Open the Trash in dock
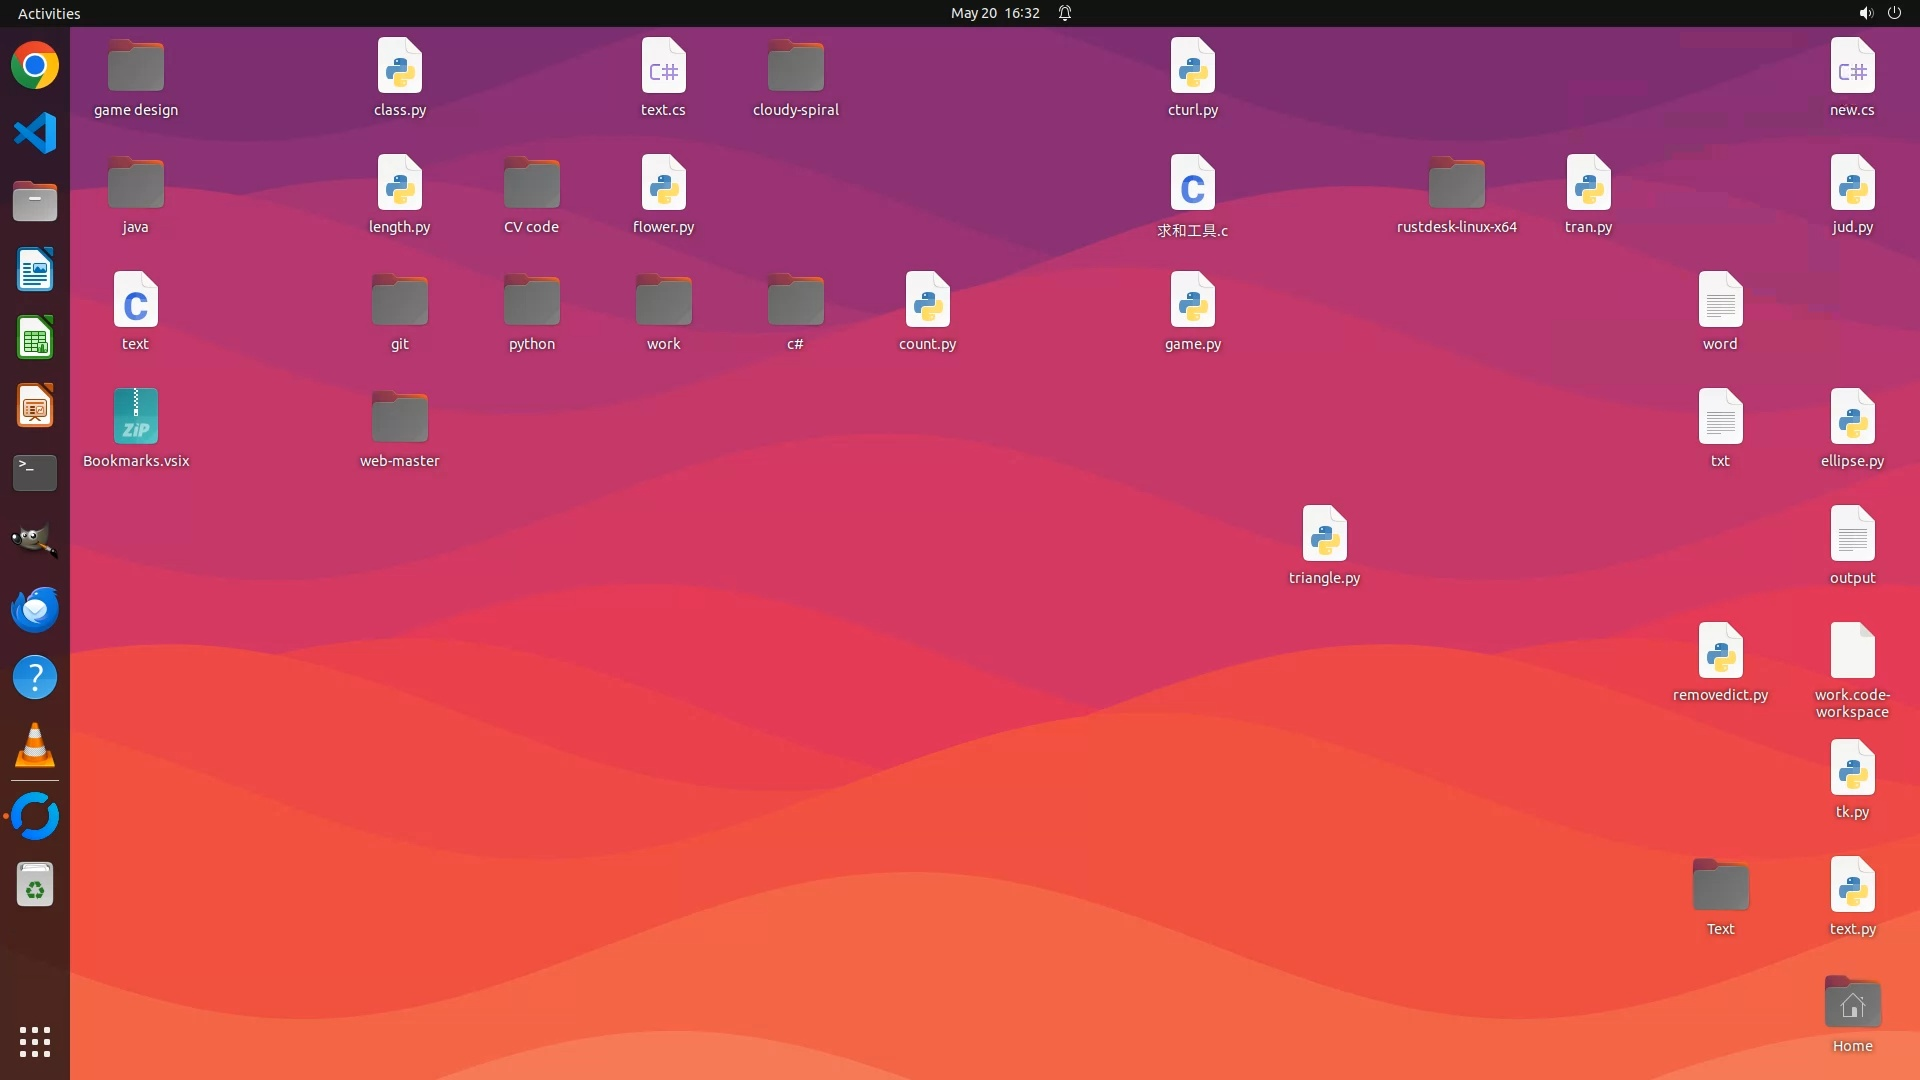Image resolution: width=1920 pixels, height=1080 pixels. click(x=35, y=885)
